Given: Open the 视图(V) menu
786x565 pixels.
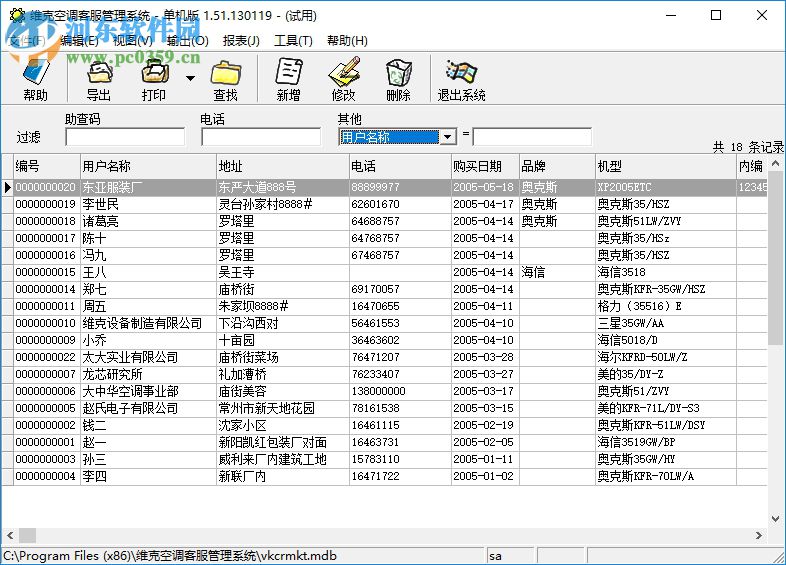Looking at the screenshot, I should tap(133, 41).
